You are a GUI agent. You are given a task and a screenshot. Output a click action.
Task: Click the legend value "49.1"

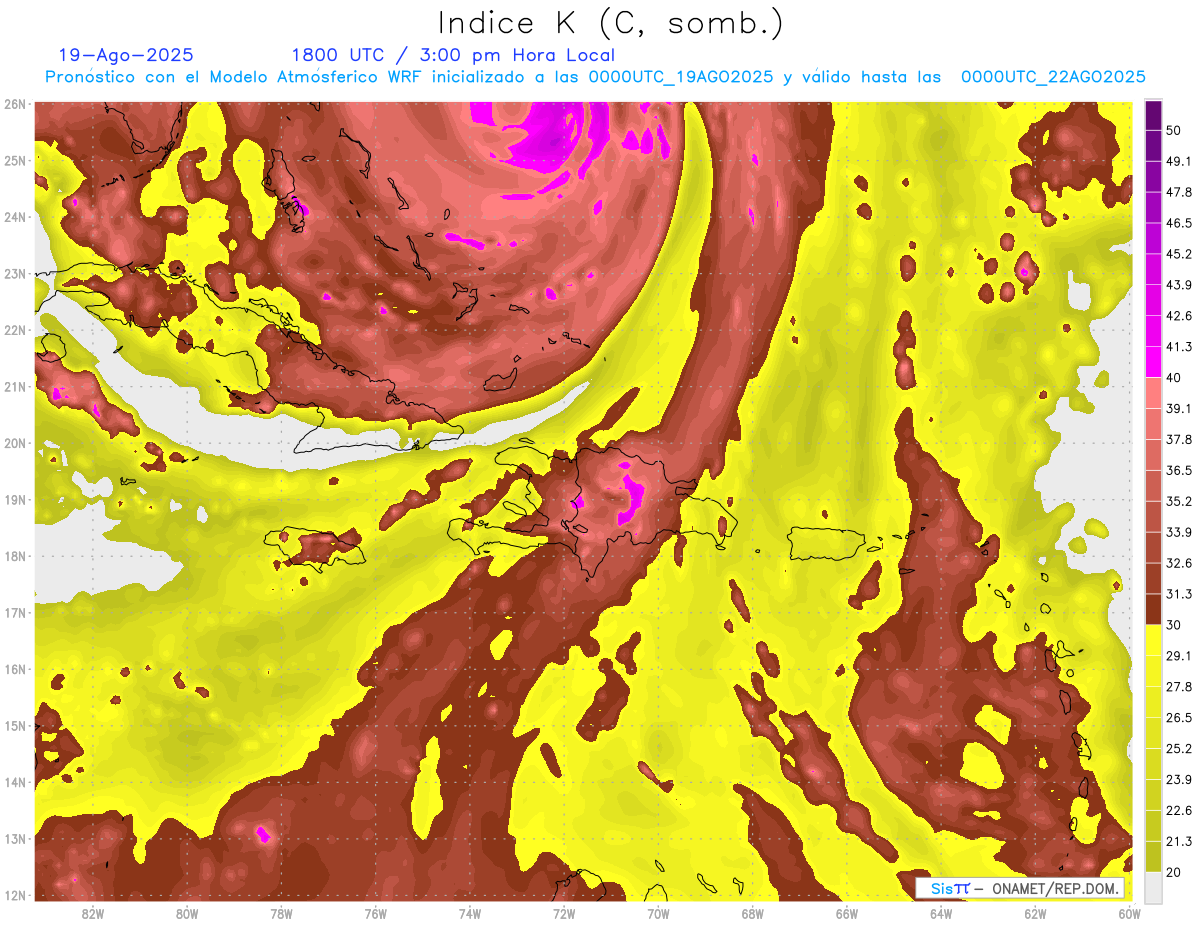click(x=1178, y=161)
